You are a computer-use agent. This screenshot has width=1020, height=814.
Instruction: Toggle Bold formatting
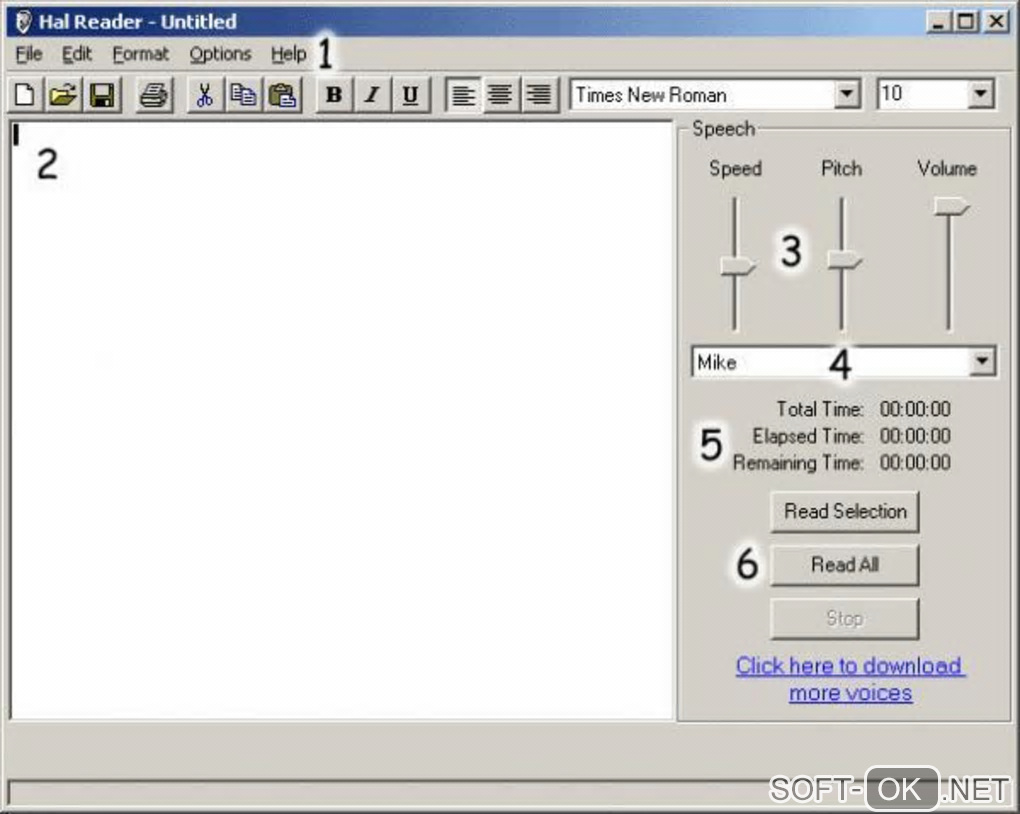pyautogui.click(x=334, y=95)
